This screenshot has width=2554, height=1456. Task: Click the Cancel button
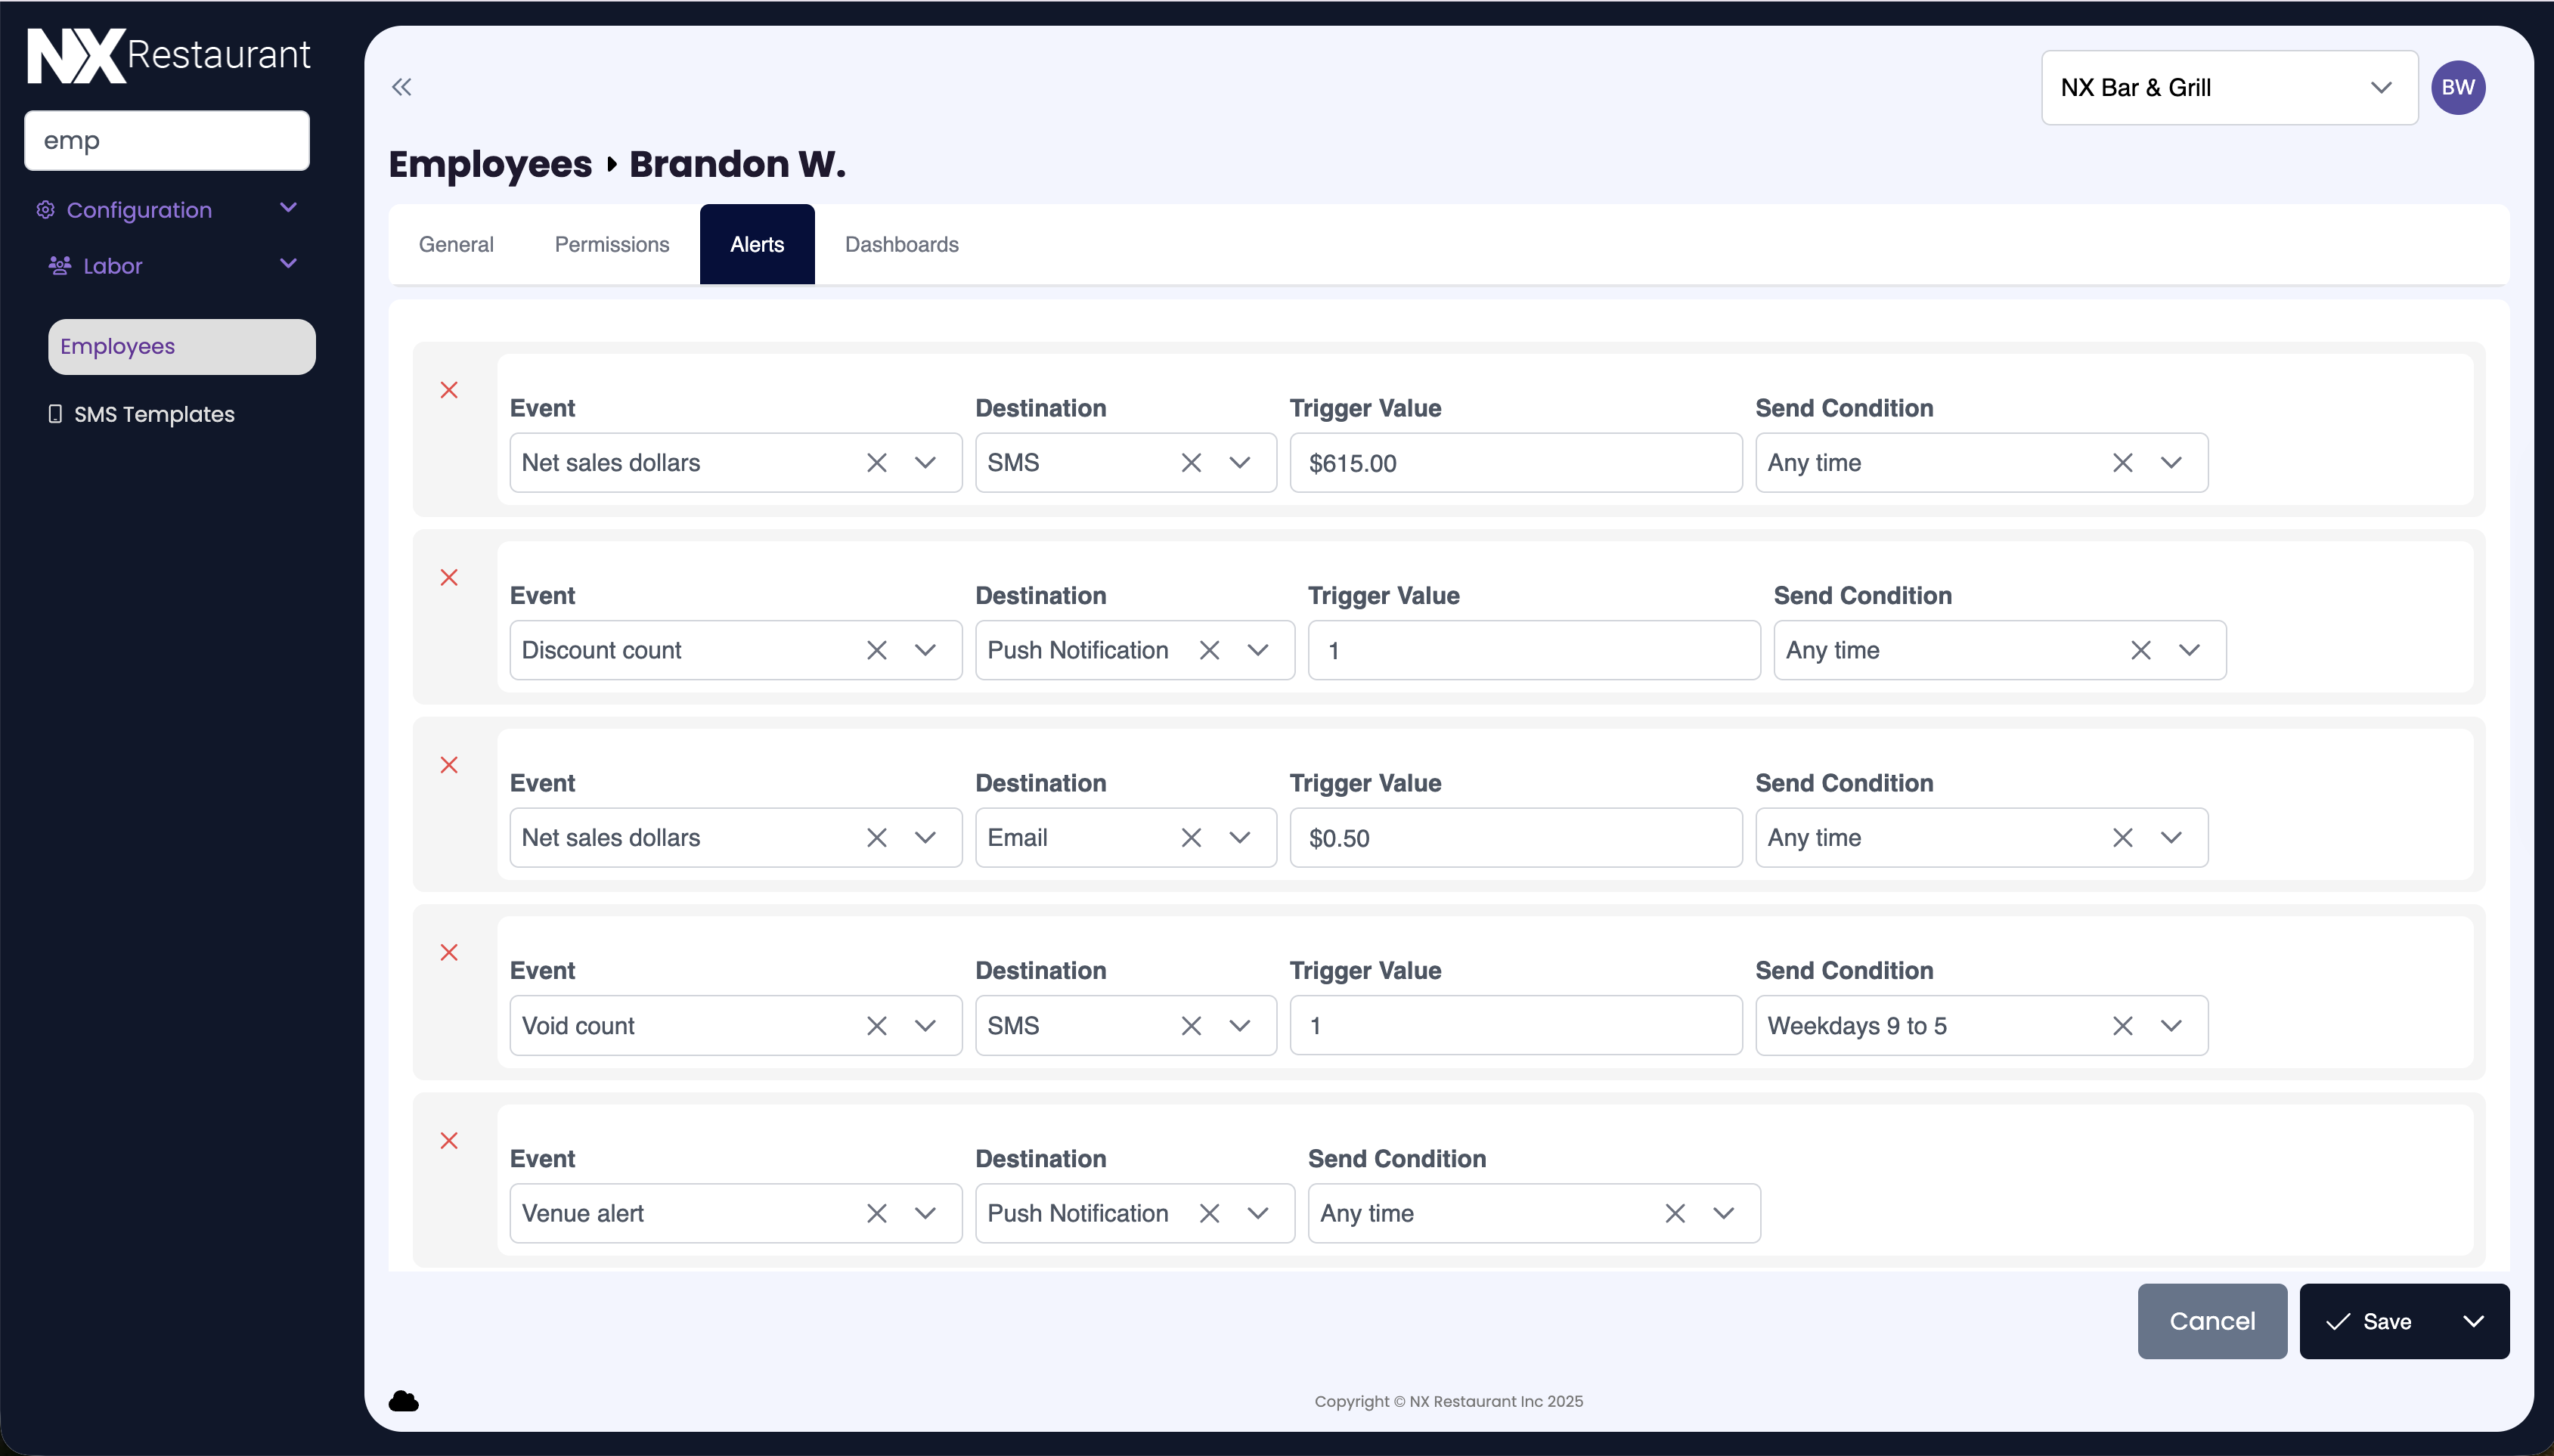pyautogui.click(x=2211, y=1321)
